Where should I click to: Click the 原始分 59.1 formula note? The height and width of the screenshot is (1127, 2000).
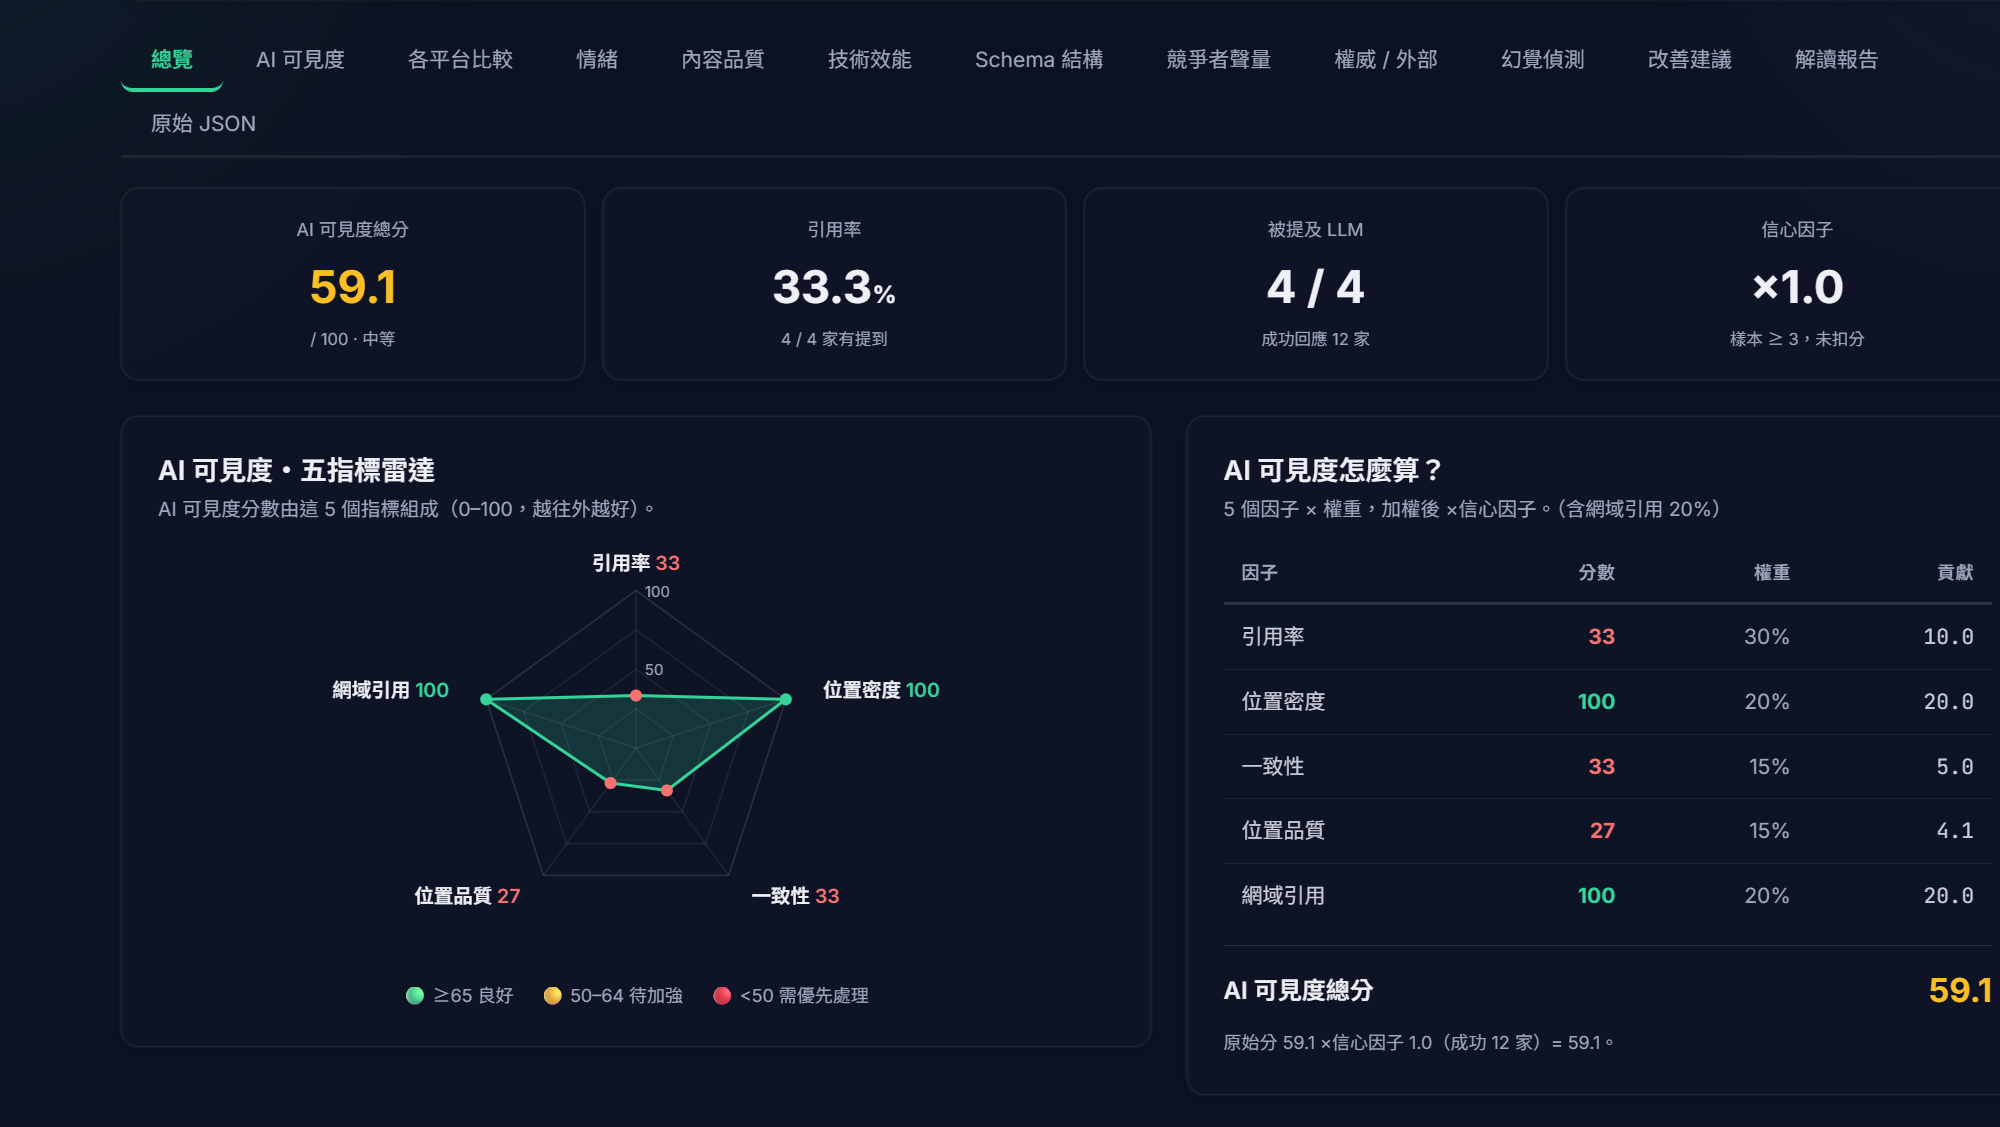click(1418, 1043)
